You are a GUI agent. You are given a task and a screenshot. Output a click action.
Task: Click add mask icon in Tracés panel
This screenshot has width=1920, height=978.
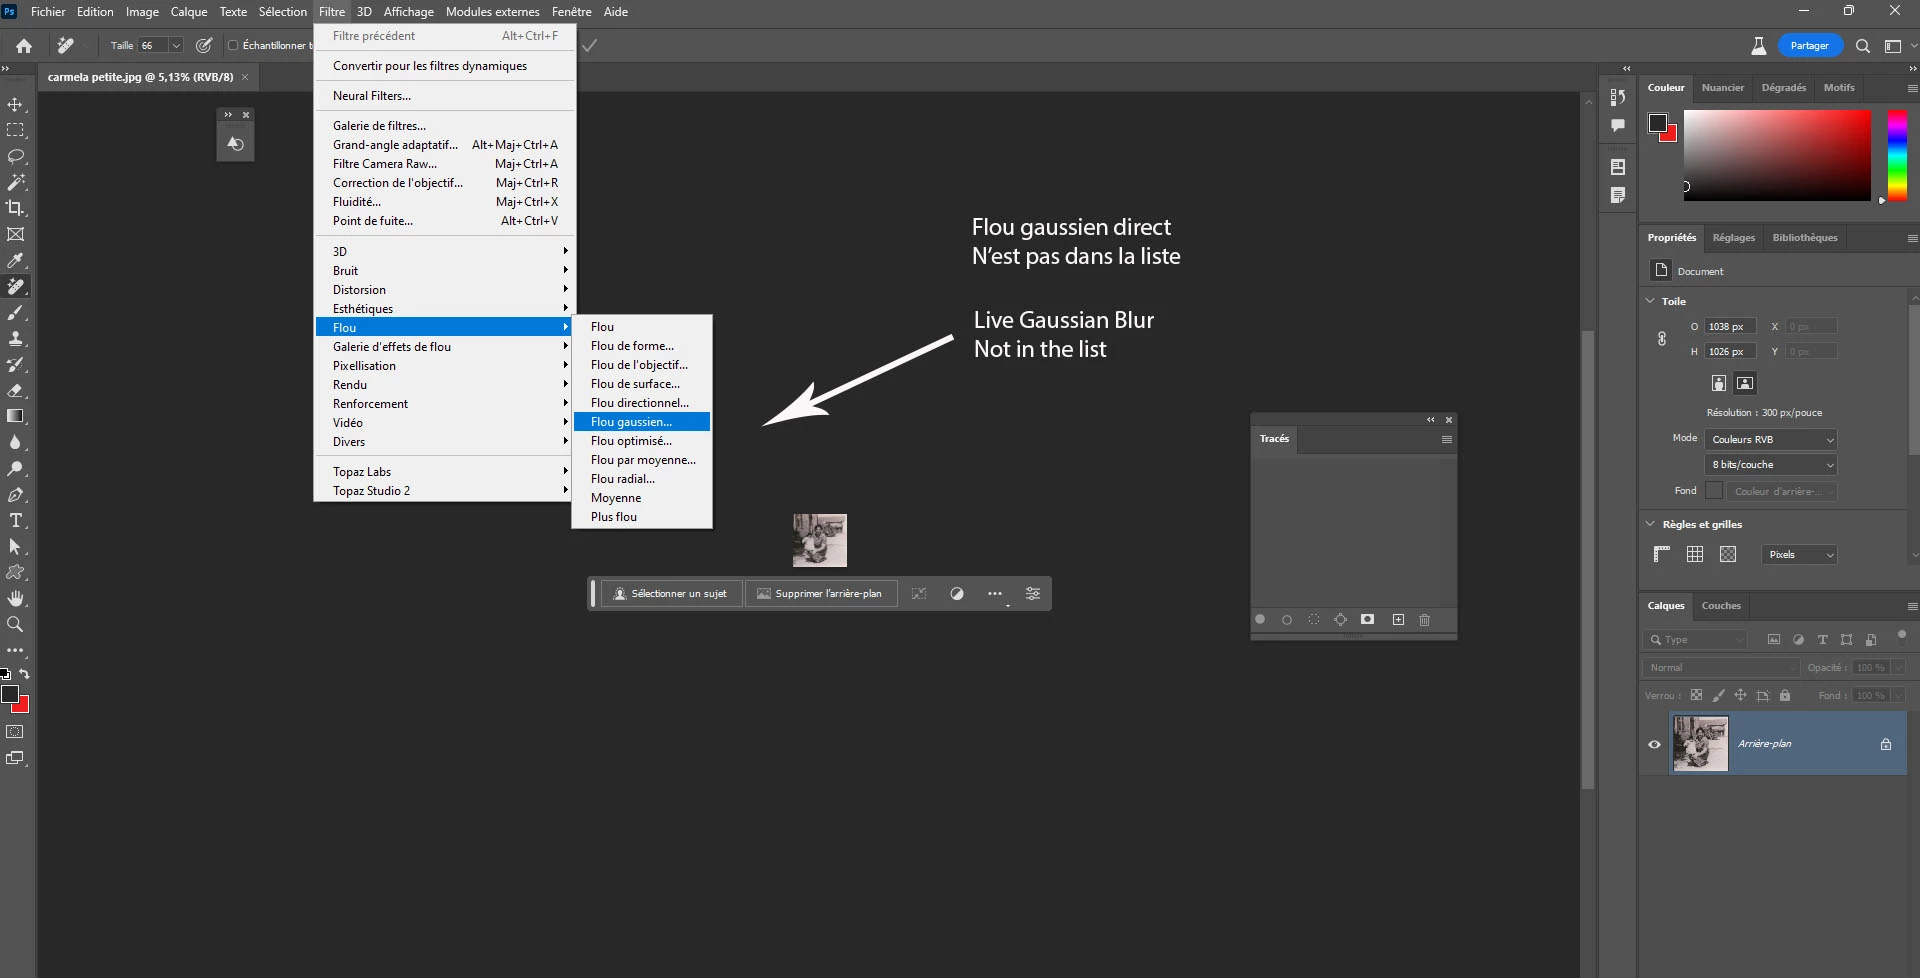coord(1367,620)
